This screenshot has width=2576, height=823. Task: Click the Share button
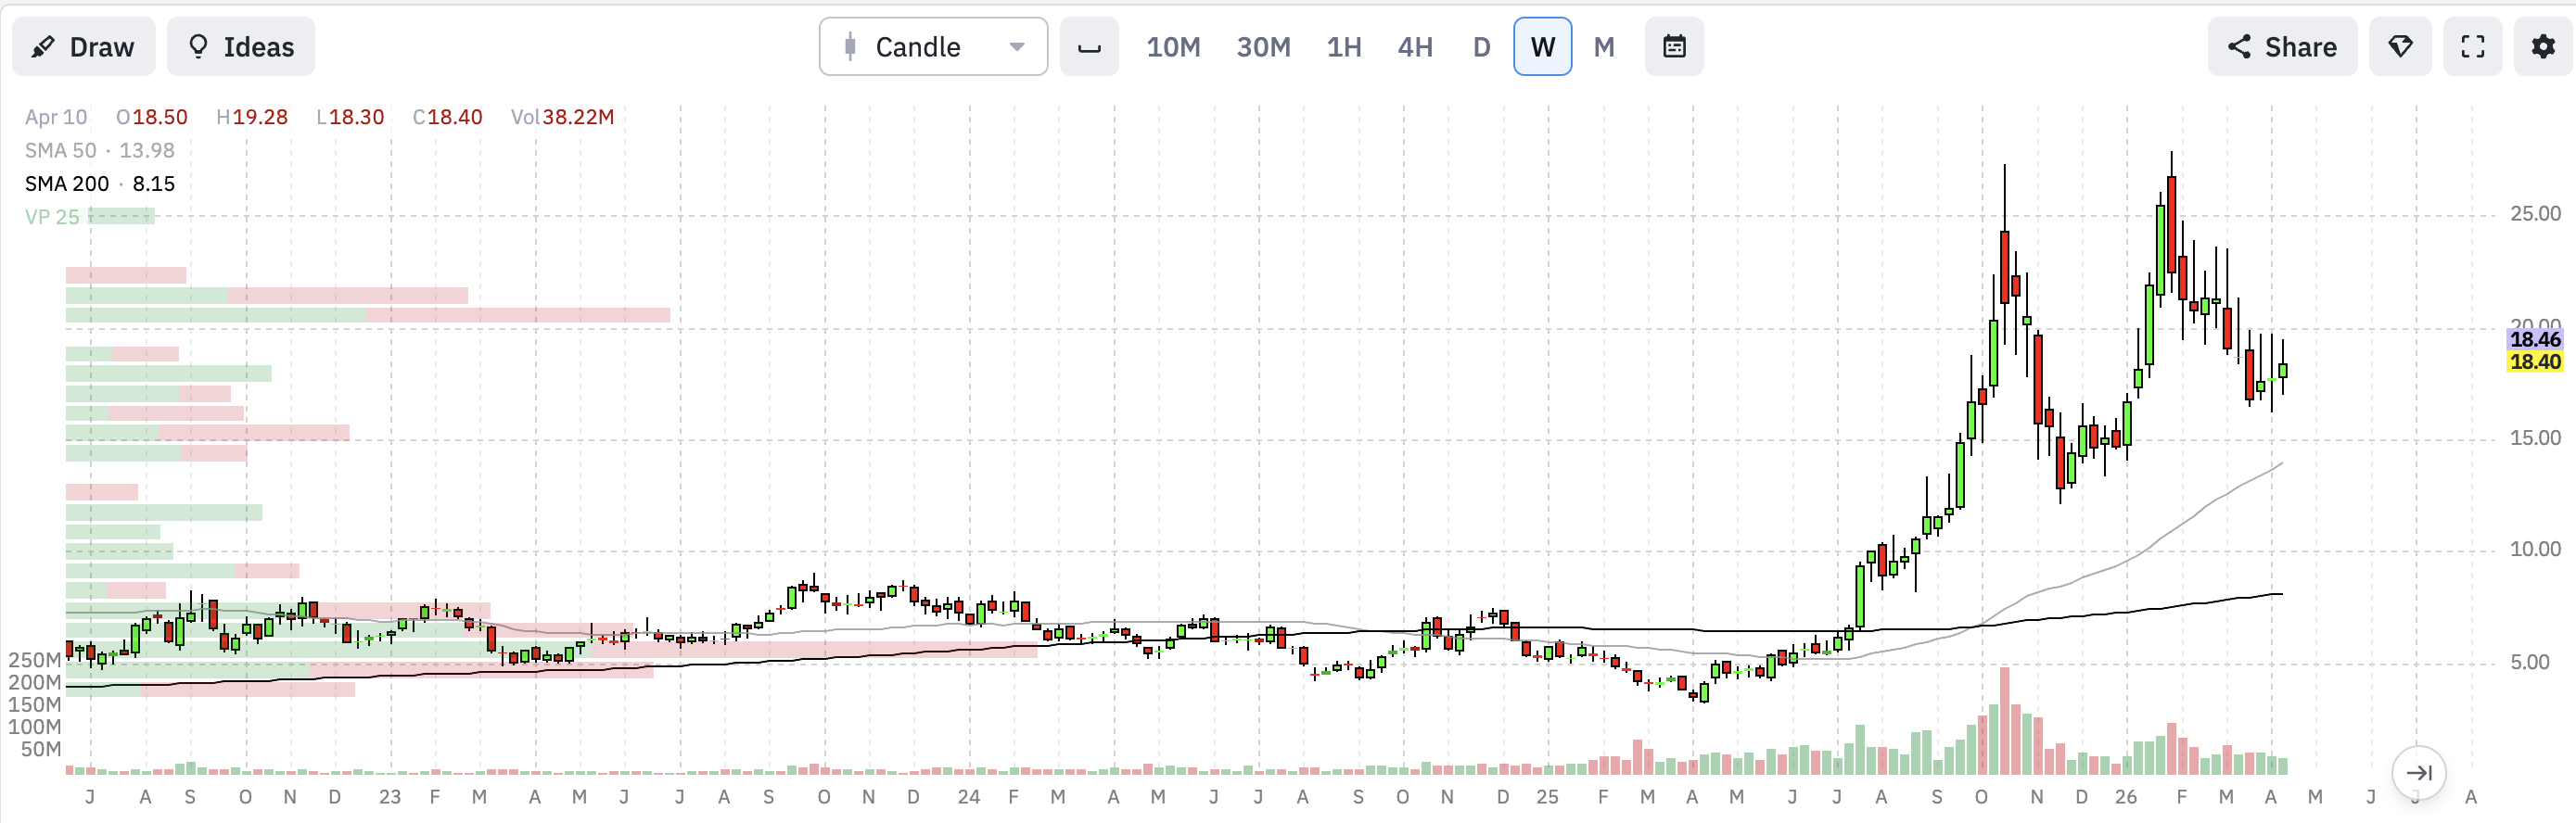2282,47
